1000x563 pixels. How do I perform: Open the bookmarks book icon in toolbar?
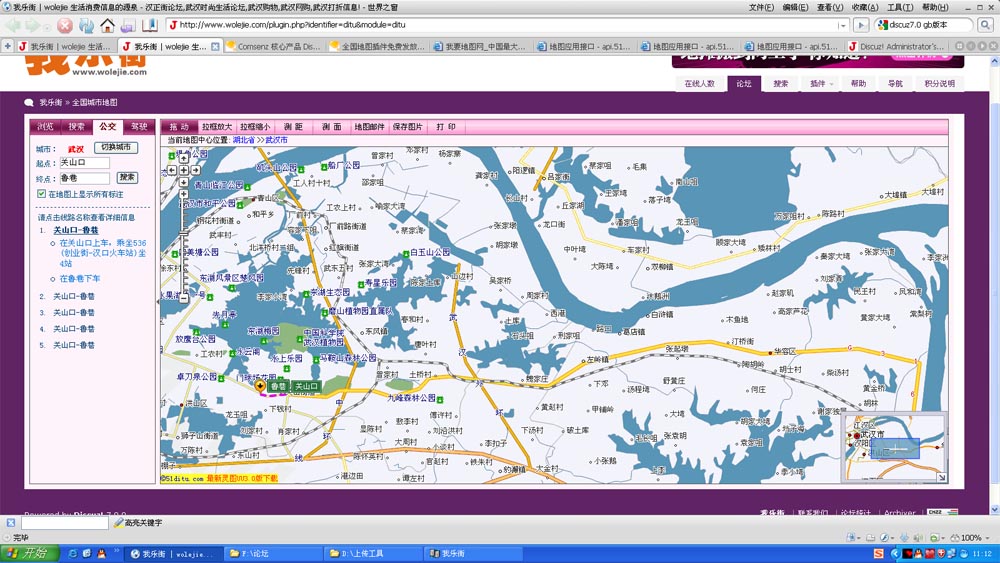click(x=150, y=26)
